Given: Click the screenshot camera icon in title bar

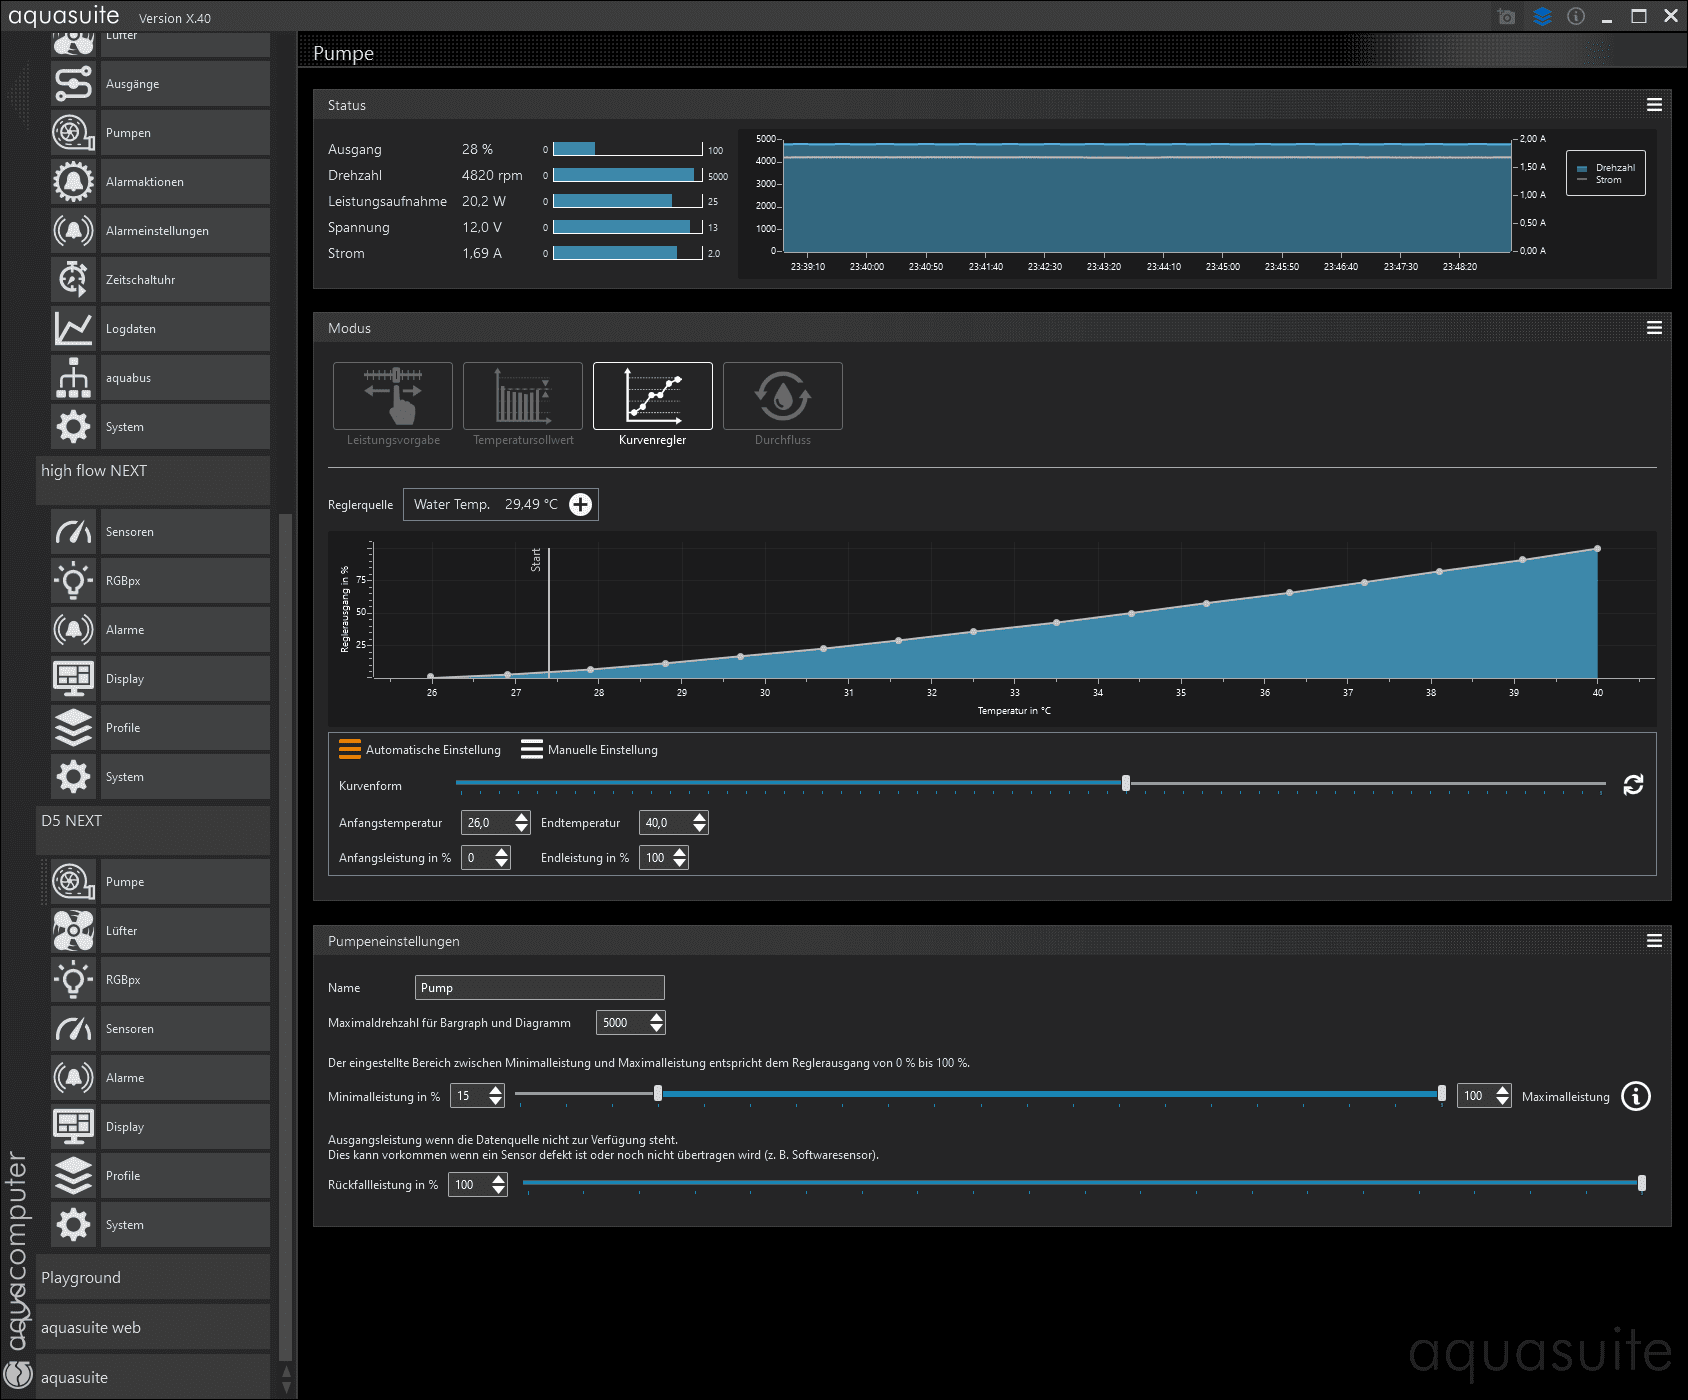Looking at the screenshot, I should tap(1507, 16).
